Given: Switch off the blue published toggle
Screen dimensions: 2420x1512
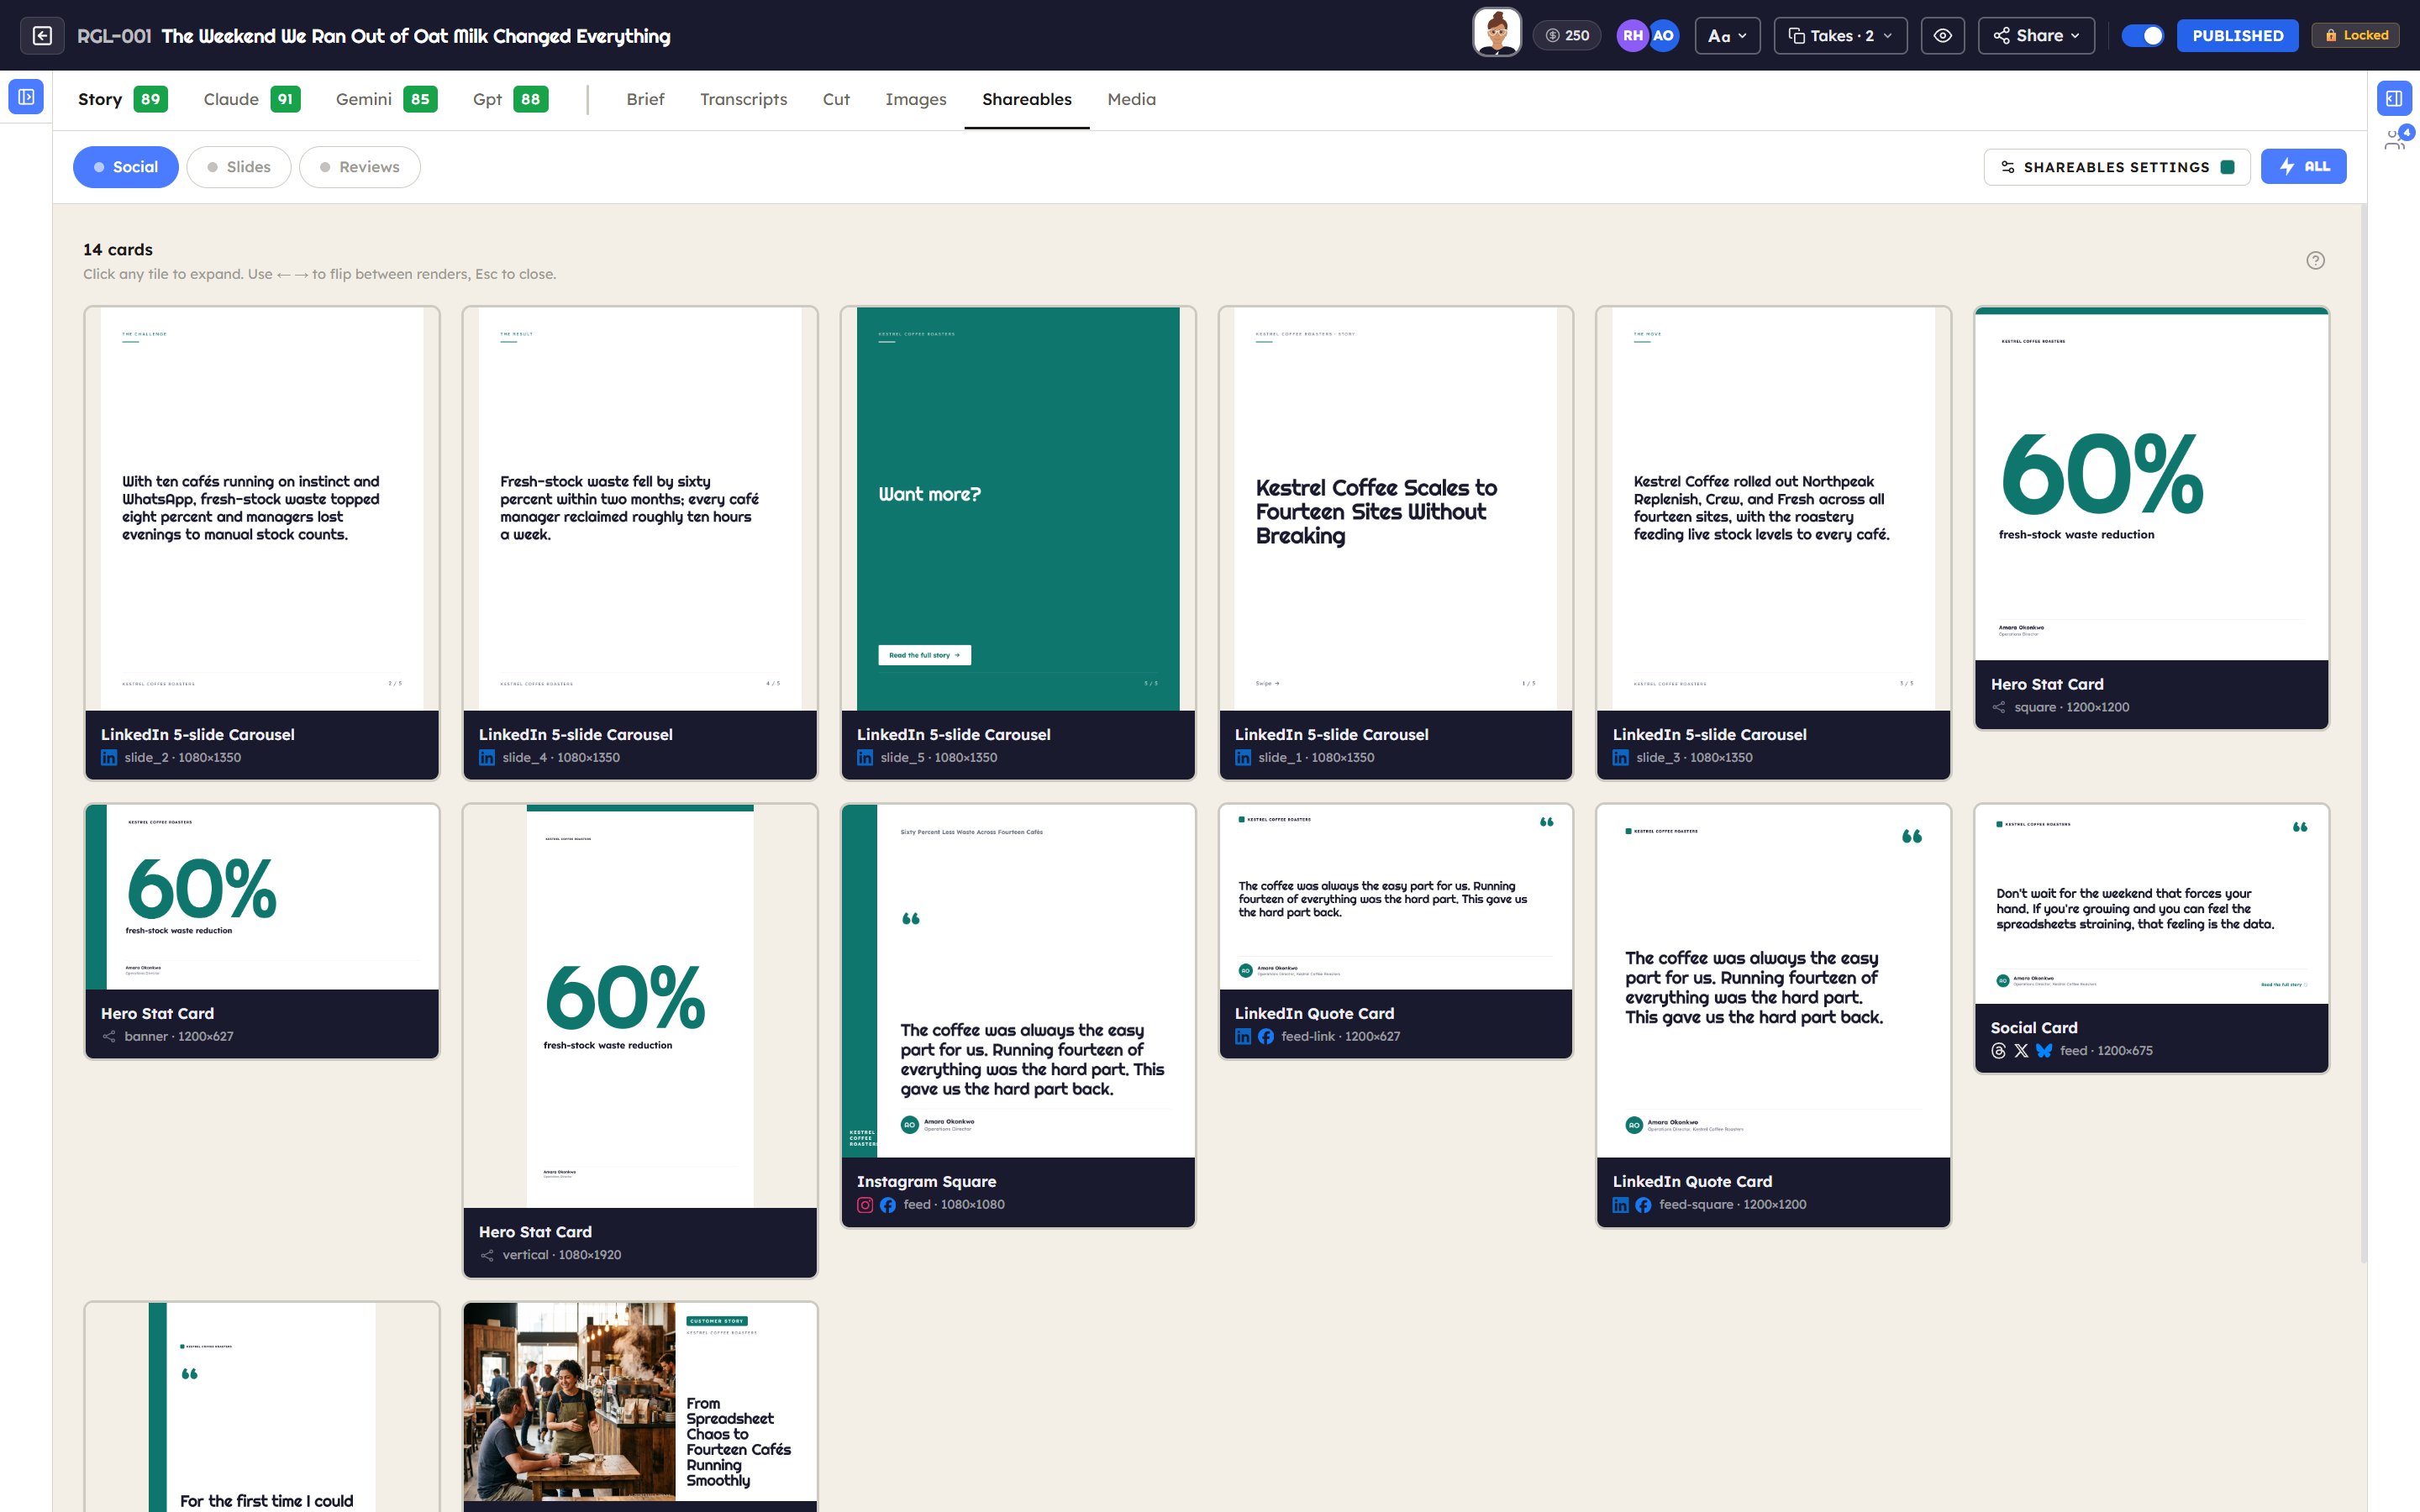Looking at the screenshot, I should (2142, 35).
